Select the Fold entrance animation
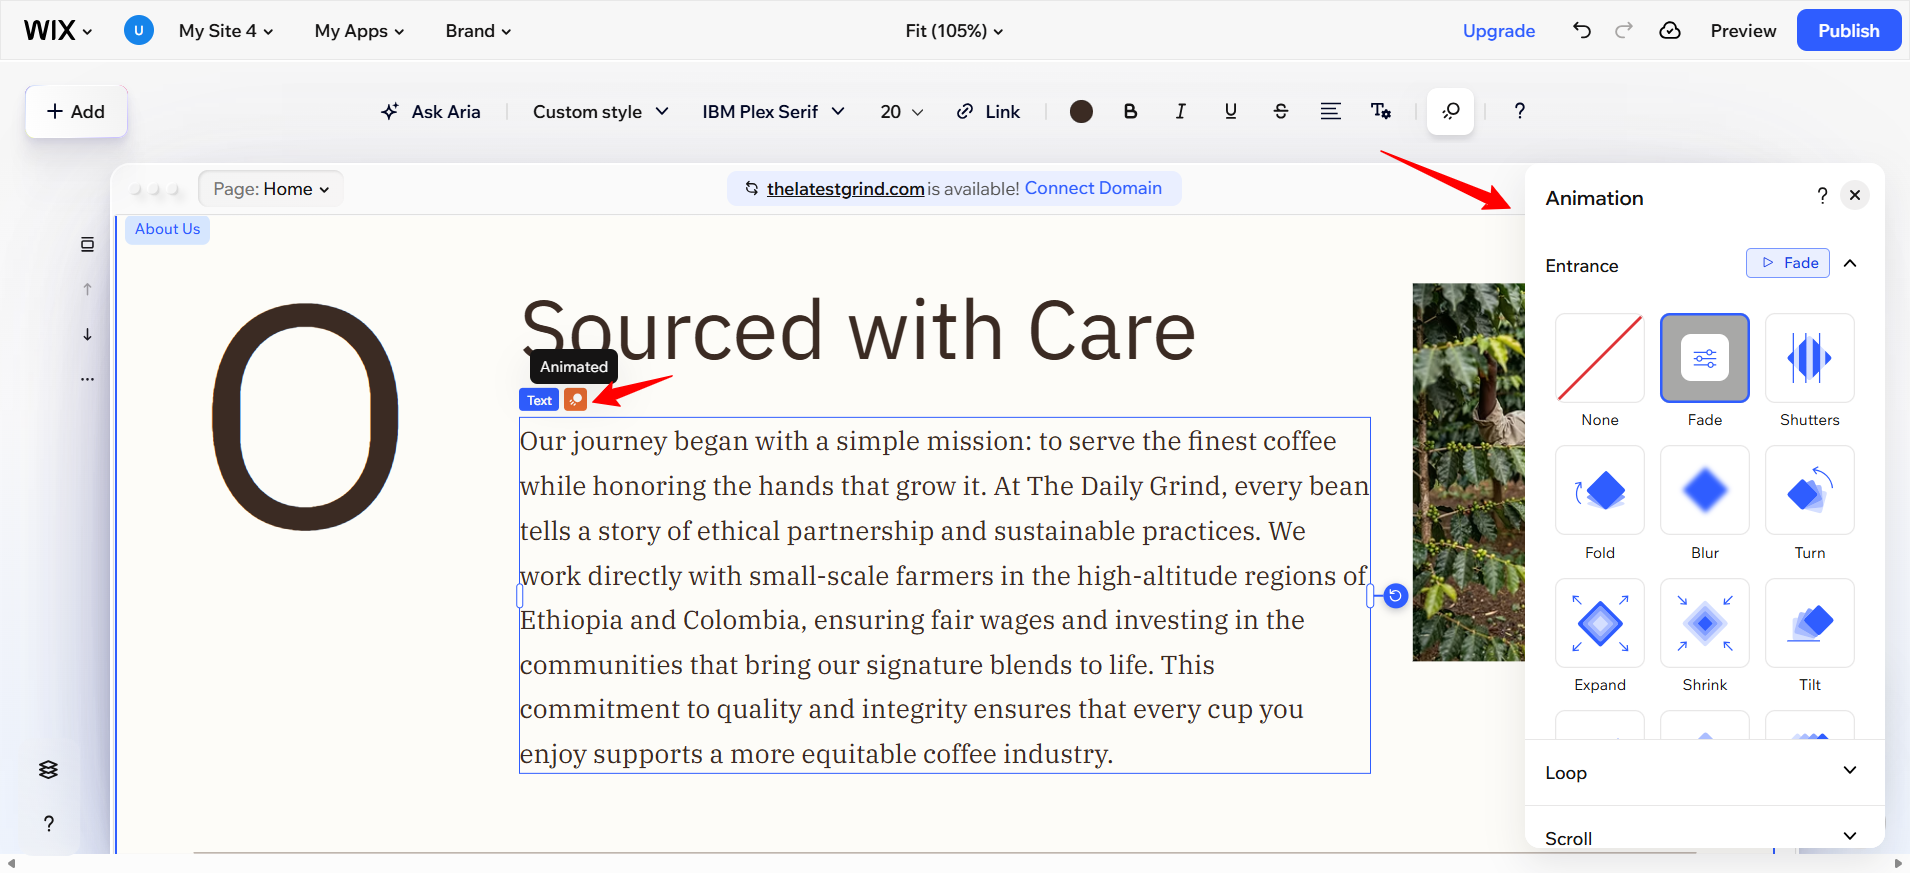This screenshot has height=873, width=1910. point(1600,490)
